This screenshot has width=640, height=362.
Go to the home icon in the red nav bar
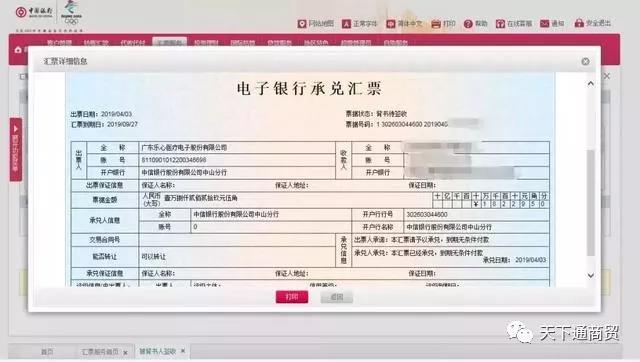pyautogui.click(x=18, y=50)
